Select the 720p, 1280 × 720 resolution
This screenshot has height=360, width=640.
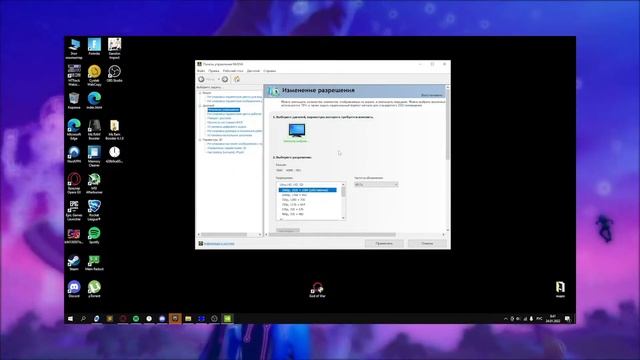pyautogui.click(x=293, y=200)
